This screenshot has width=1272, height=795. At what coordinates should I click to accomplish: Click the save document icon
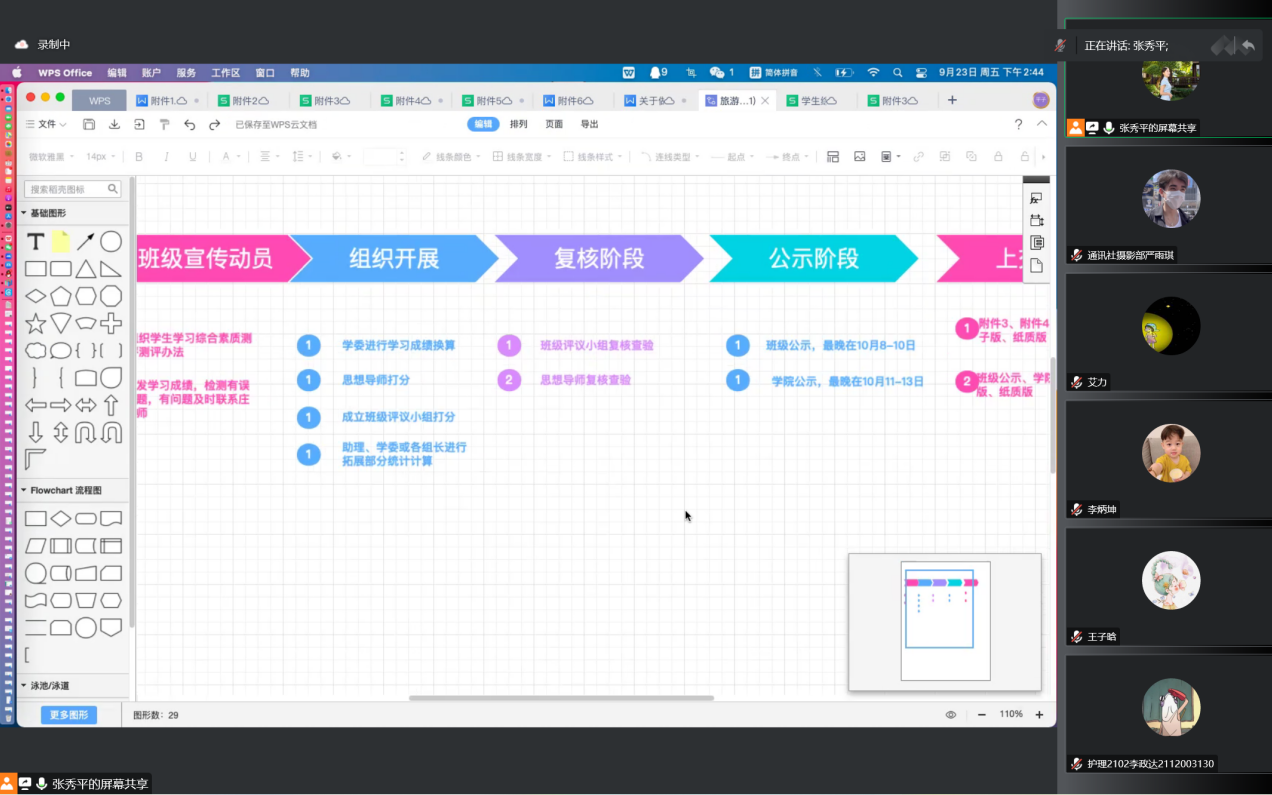(x=89, y=125)
